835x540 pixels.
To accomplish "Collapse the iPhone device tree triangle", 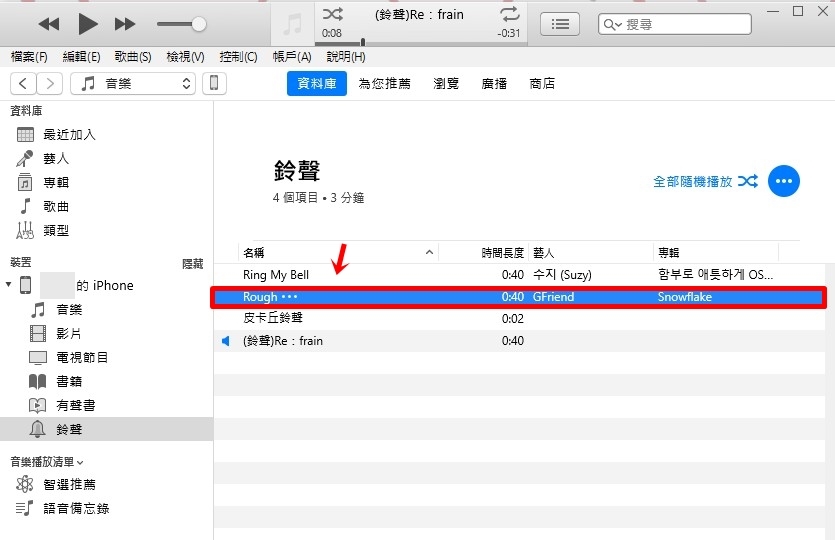I will coord(9,284).
